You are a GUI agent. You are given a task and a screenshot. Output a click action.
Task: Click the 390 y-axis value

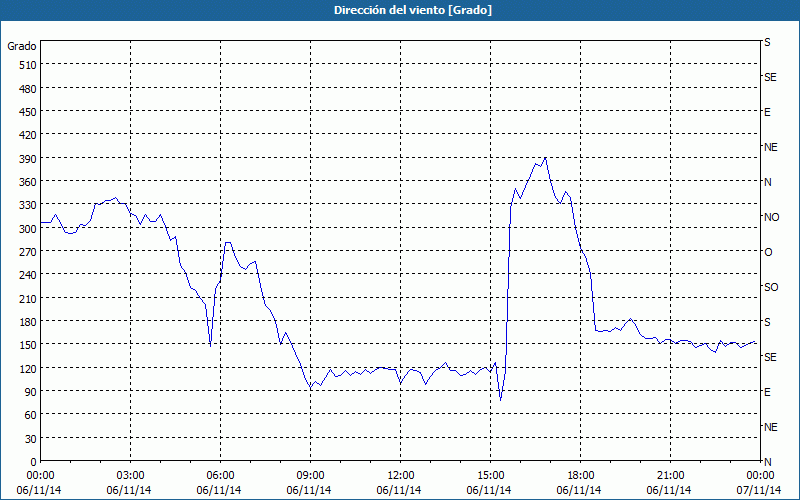29,159
